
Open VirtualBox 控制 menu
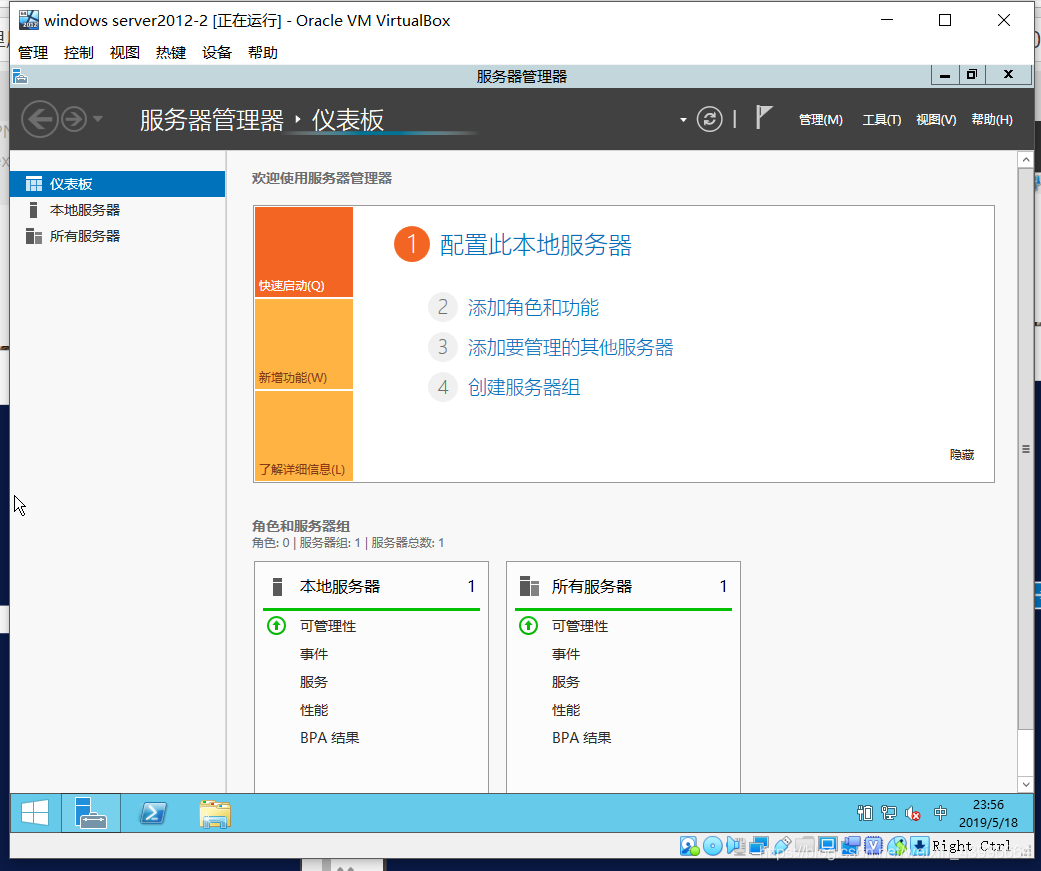(78, 52)
